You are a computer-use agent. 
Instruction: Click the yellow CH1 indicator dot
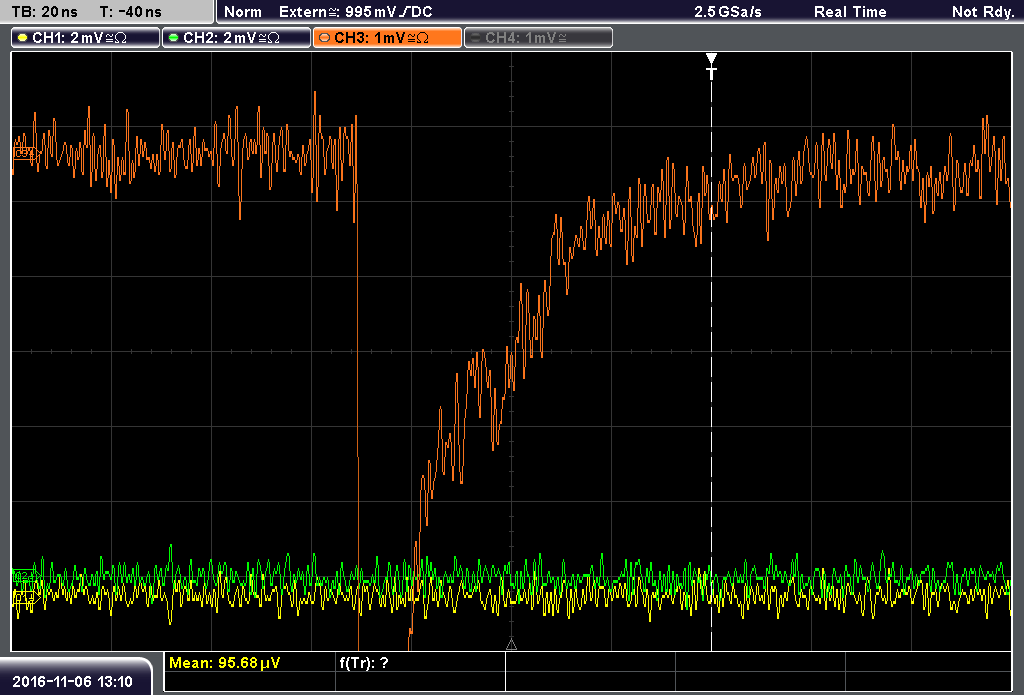23,38
